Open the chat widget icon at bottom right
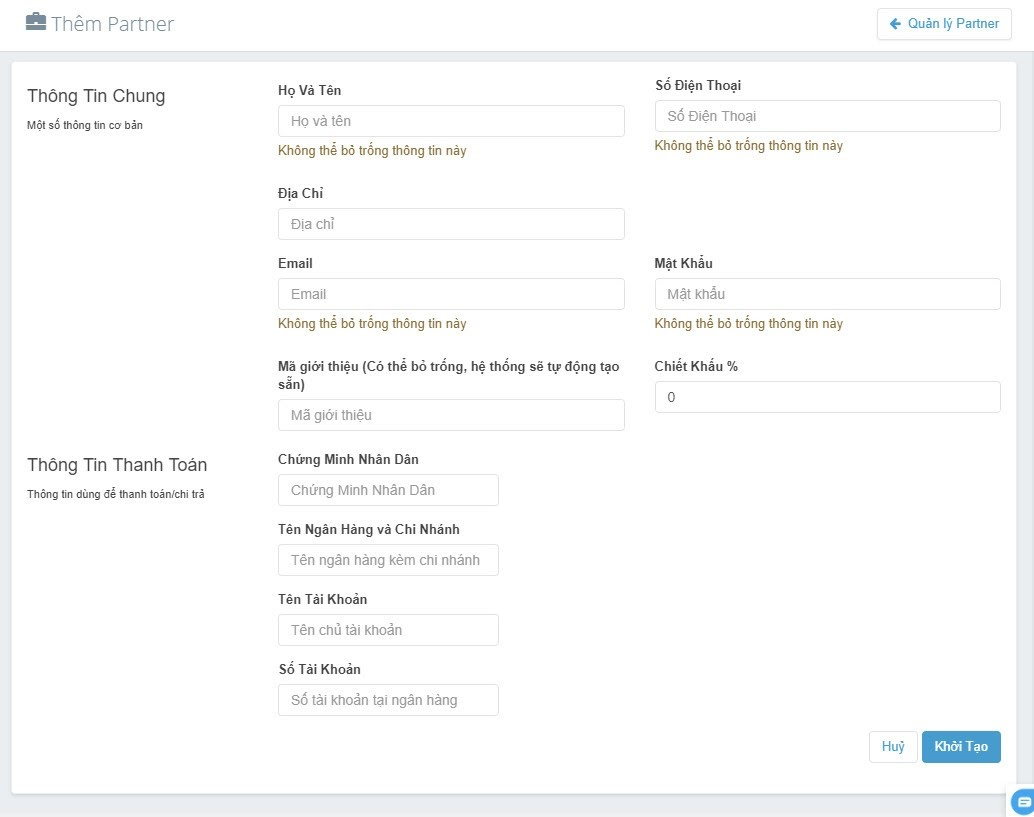This screenshot has width=1034, height=817. (x=1022, y=801)
